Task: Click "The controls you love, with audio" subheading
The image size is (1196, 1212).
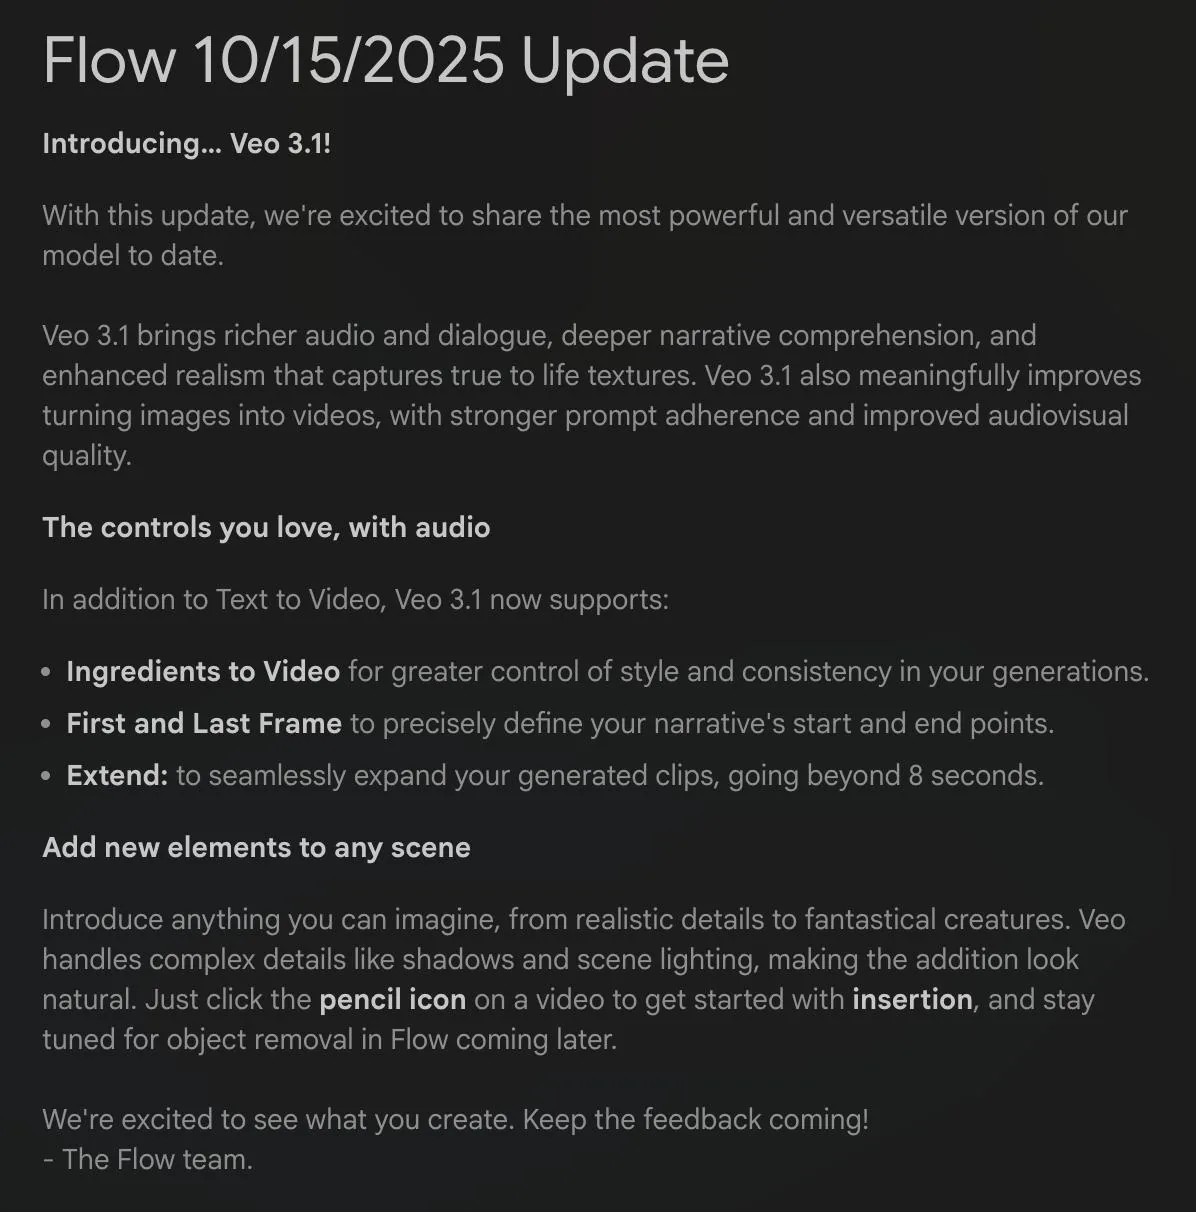Action: tap(266, 527)
